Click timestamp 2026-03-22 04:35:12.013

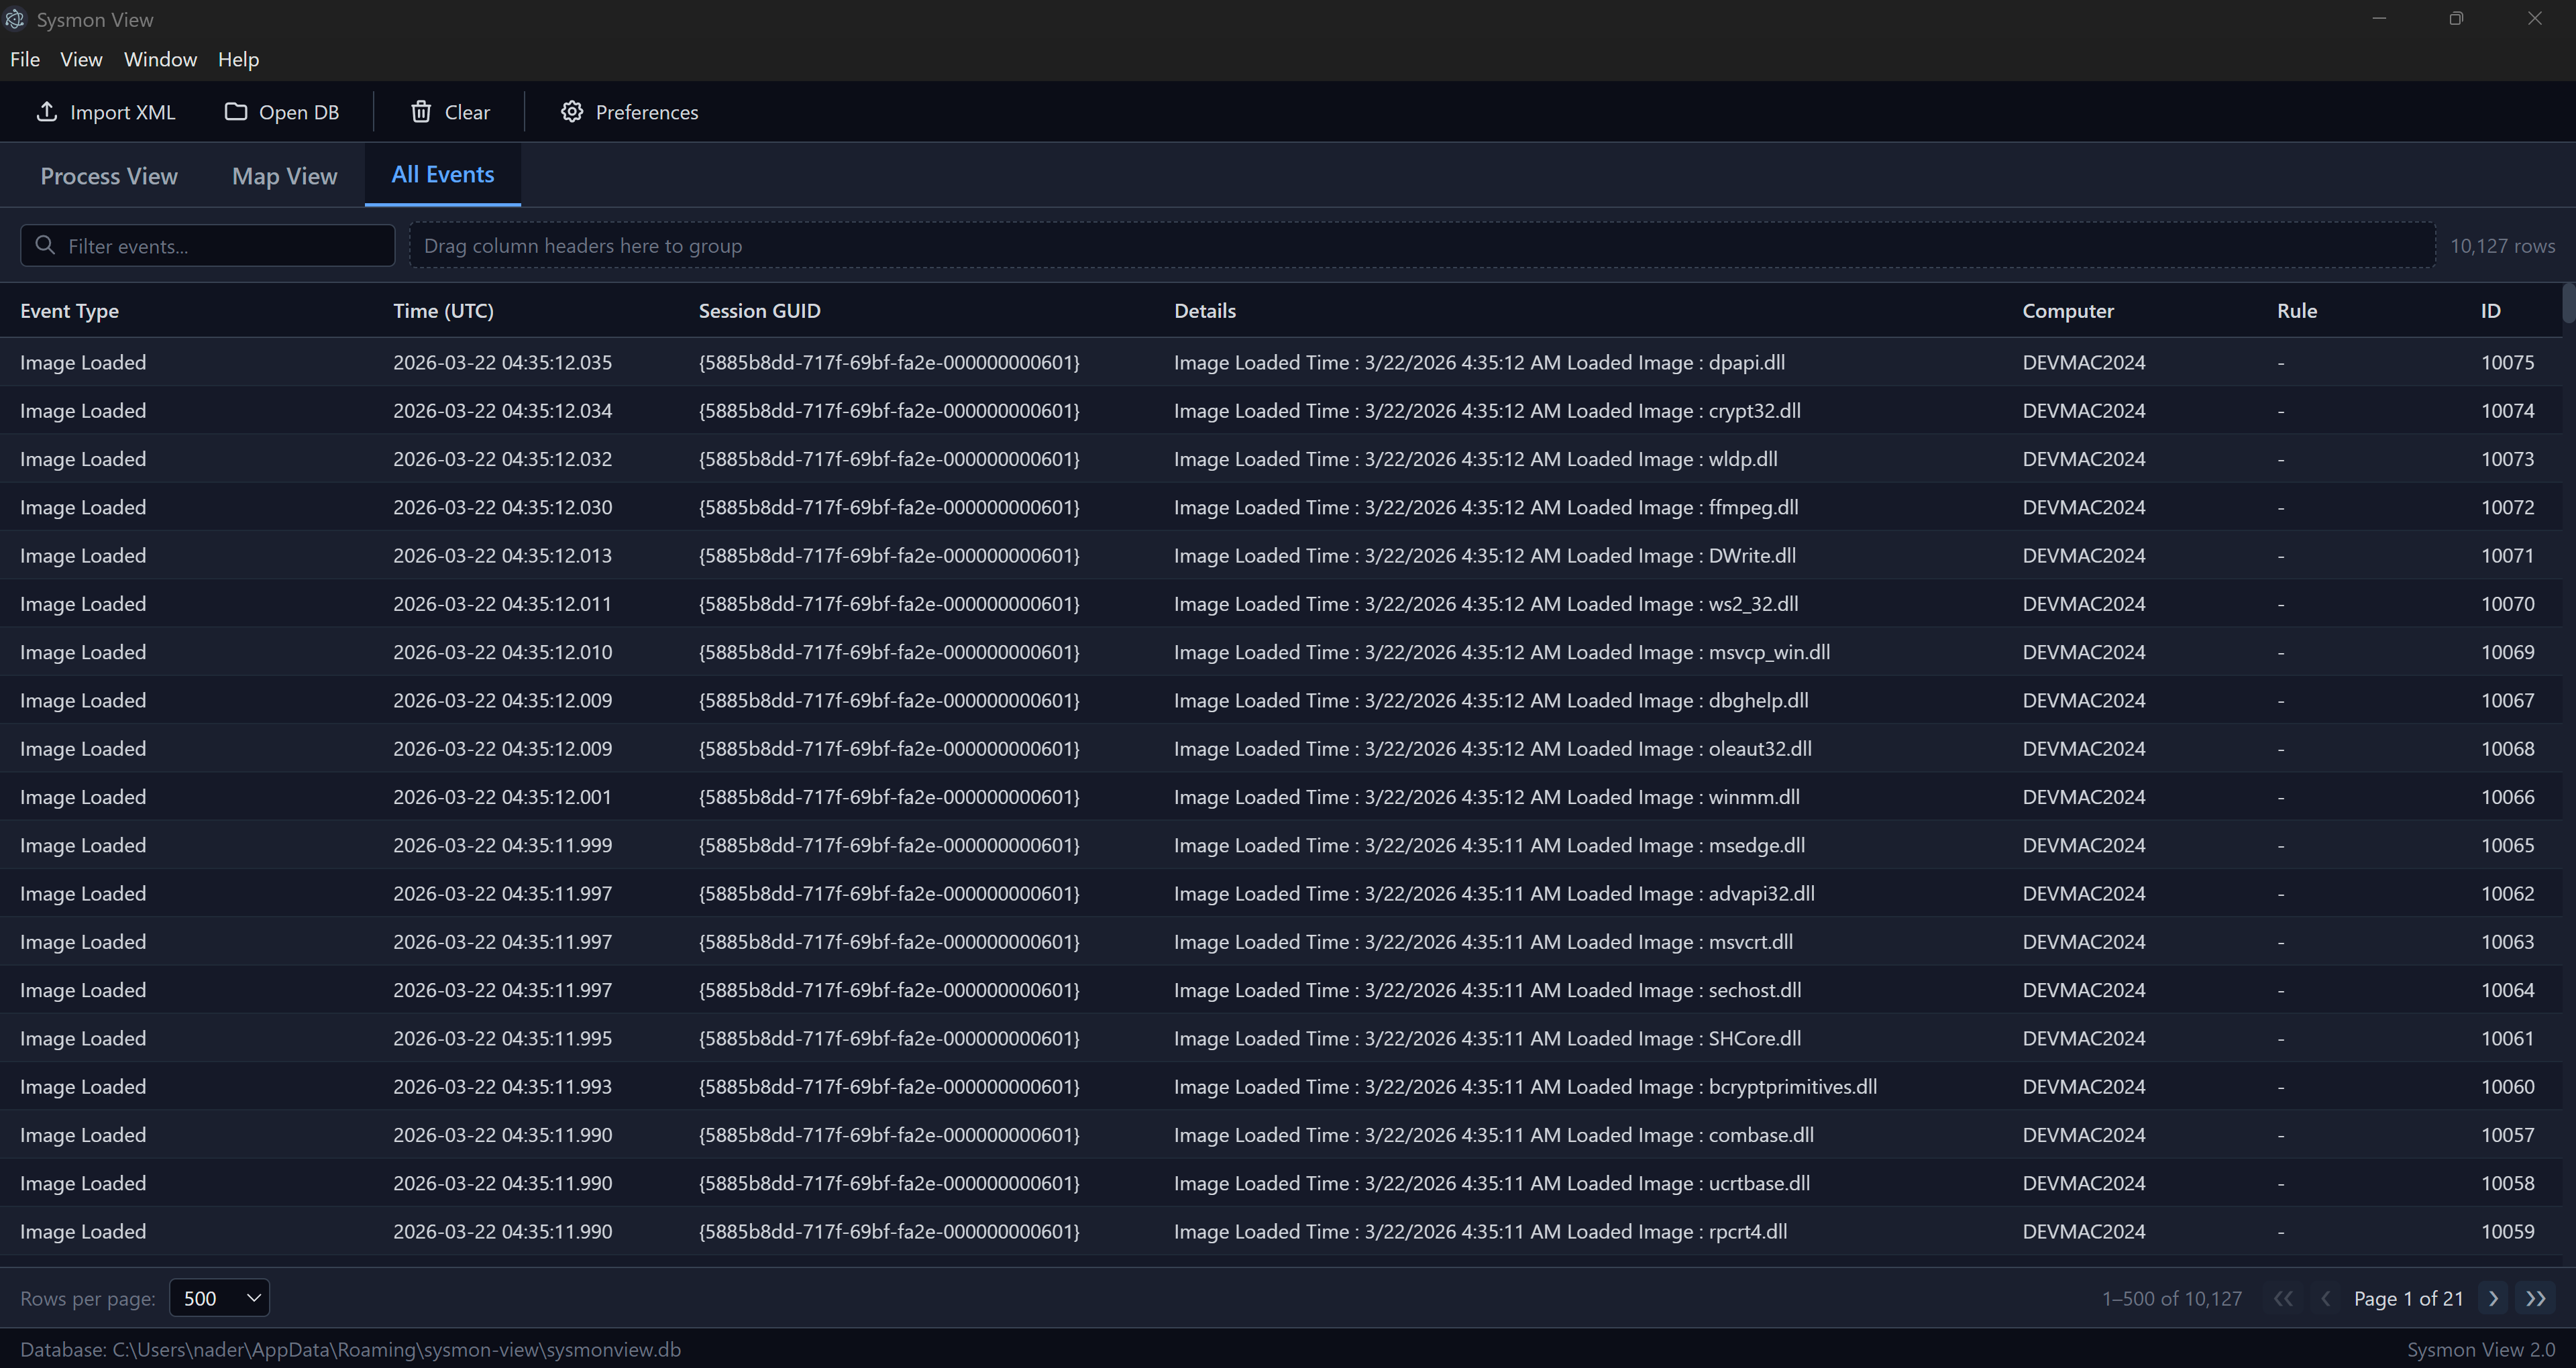[x=502, y=555]
